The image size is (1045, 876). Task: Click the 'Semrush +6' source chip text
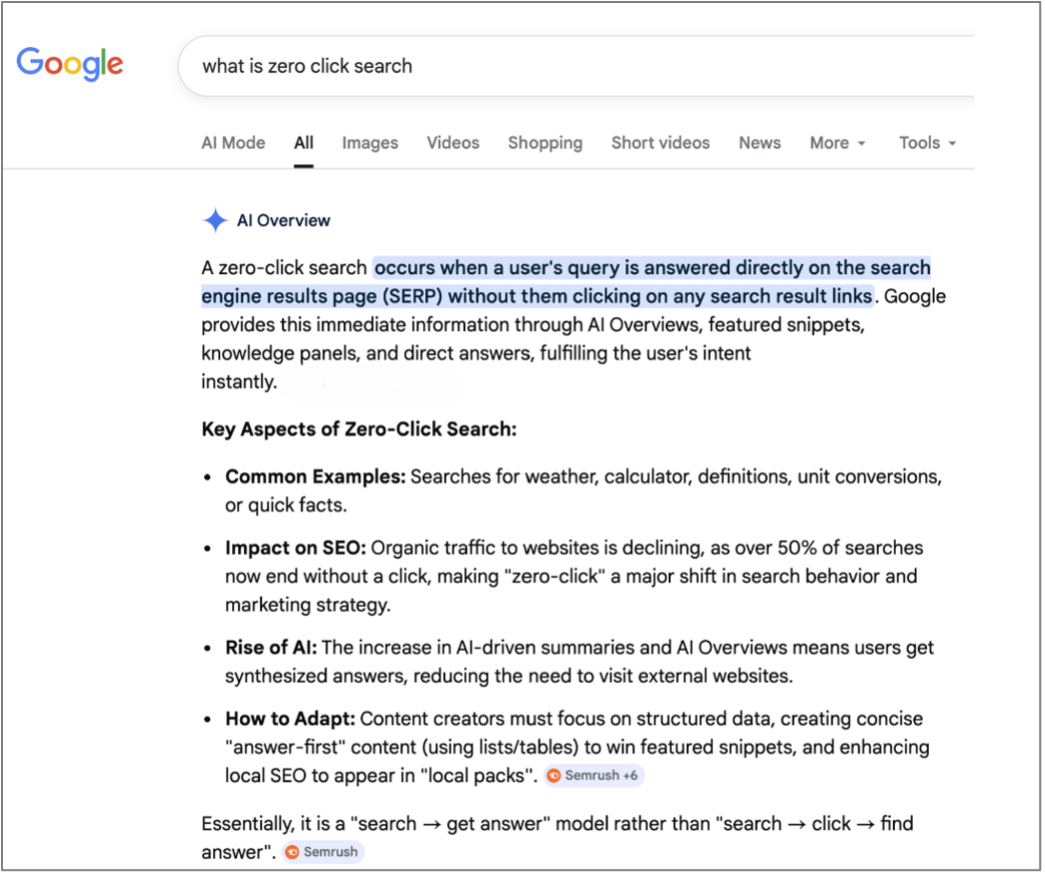[600, 775]
